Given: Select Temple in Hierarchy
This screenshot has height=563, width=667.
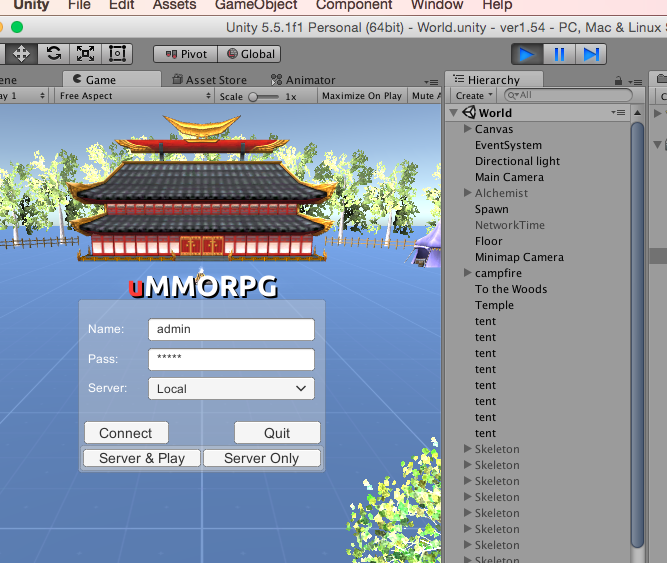Looking at the screenshot, I should pyautogui.click(x=494, y=305).
